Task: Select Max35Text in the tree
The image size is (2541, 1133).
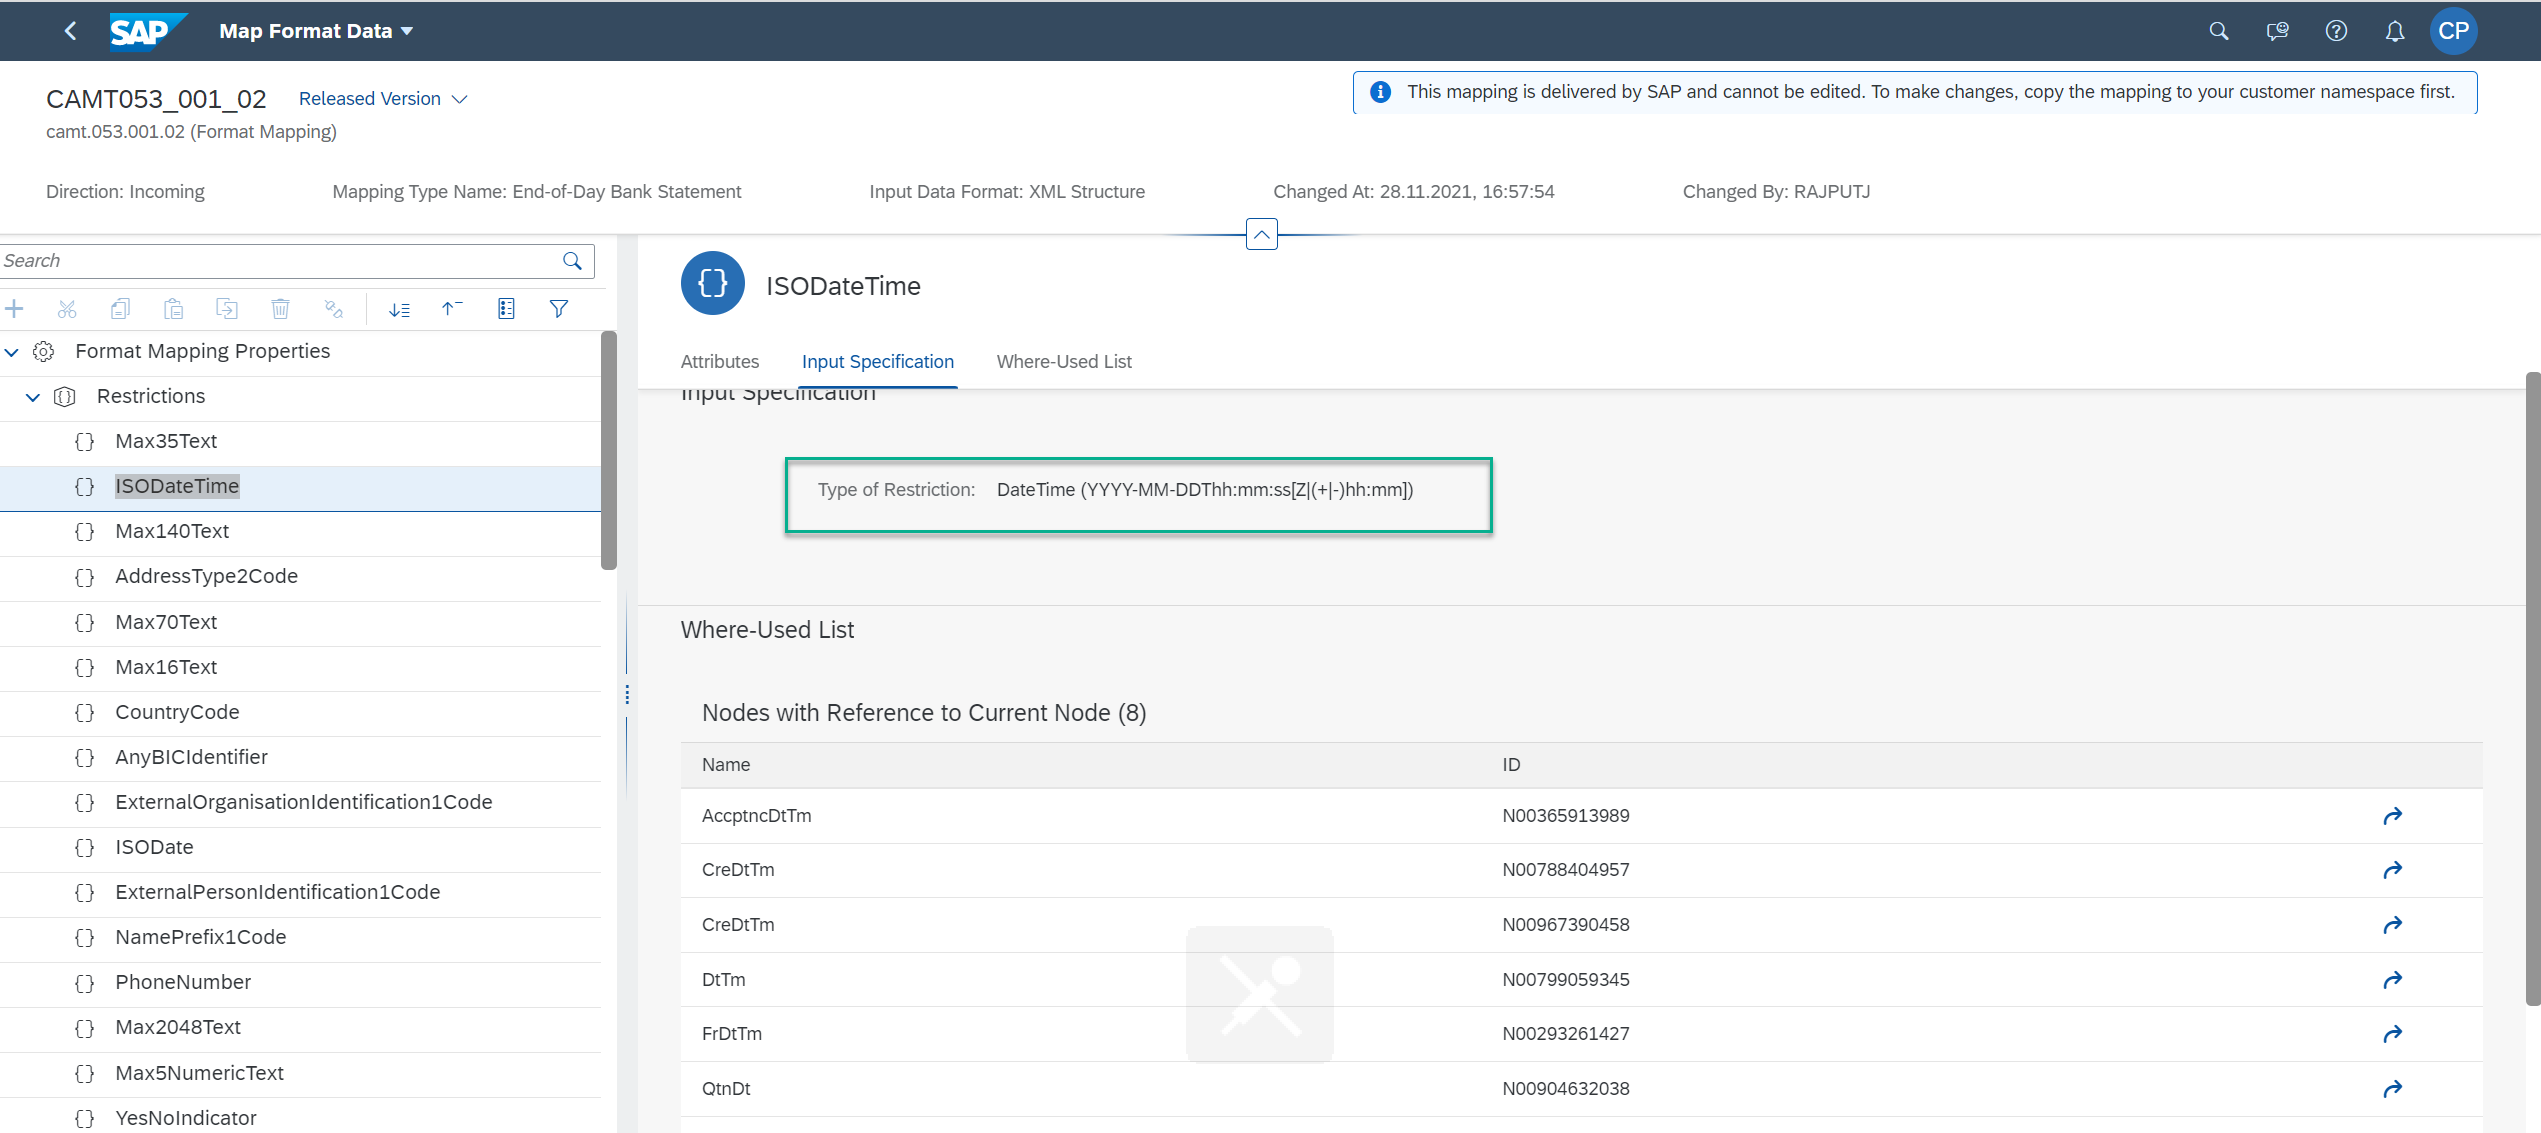Action: coord(300,442)
